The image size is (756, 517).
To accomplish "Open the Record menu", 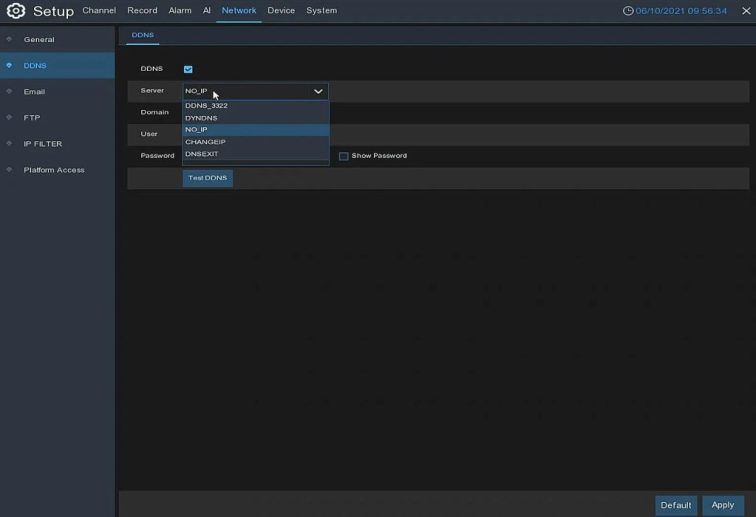I will 142,11.
